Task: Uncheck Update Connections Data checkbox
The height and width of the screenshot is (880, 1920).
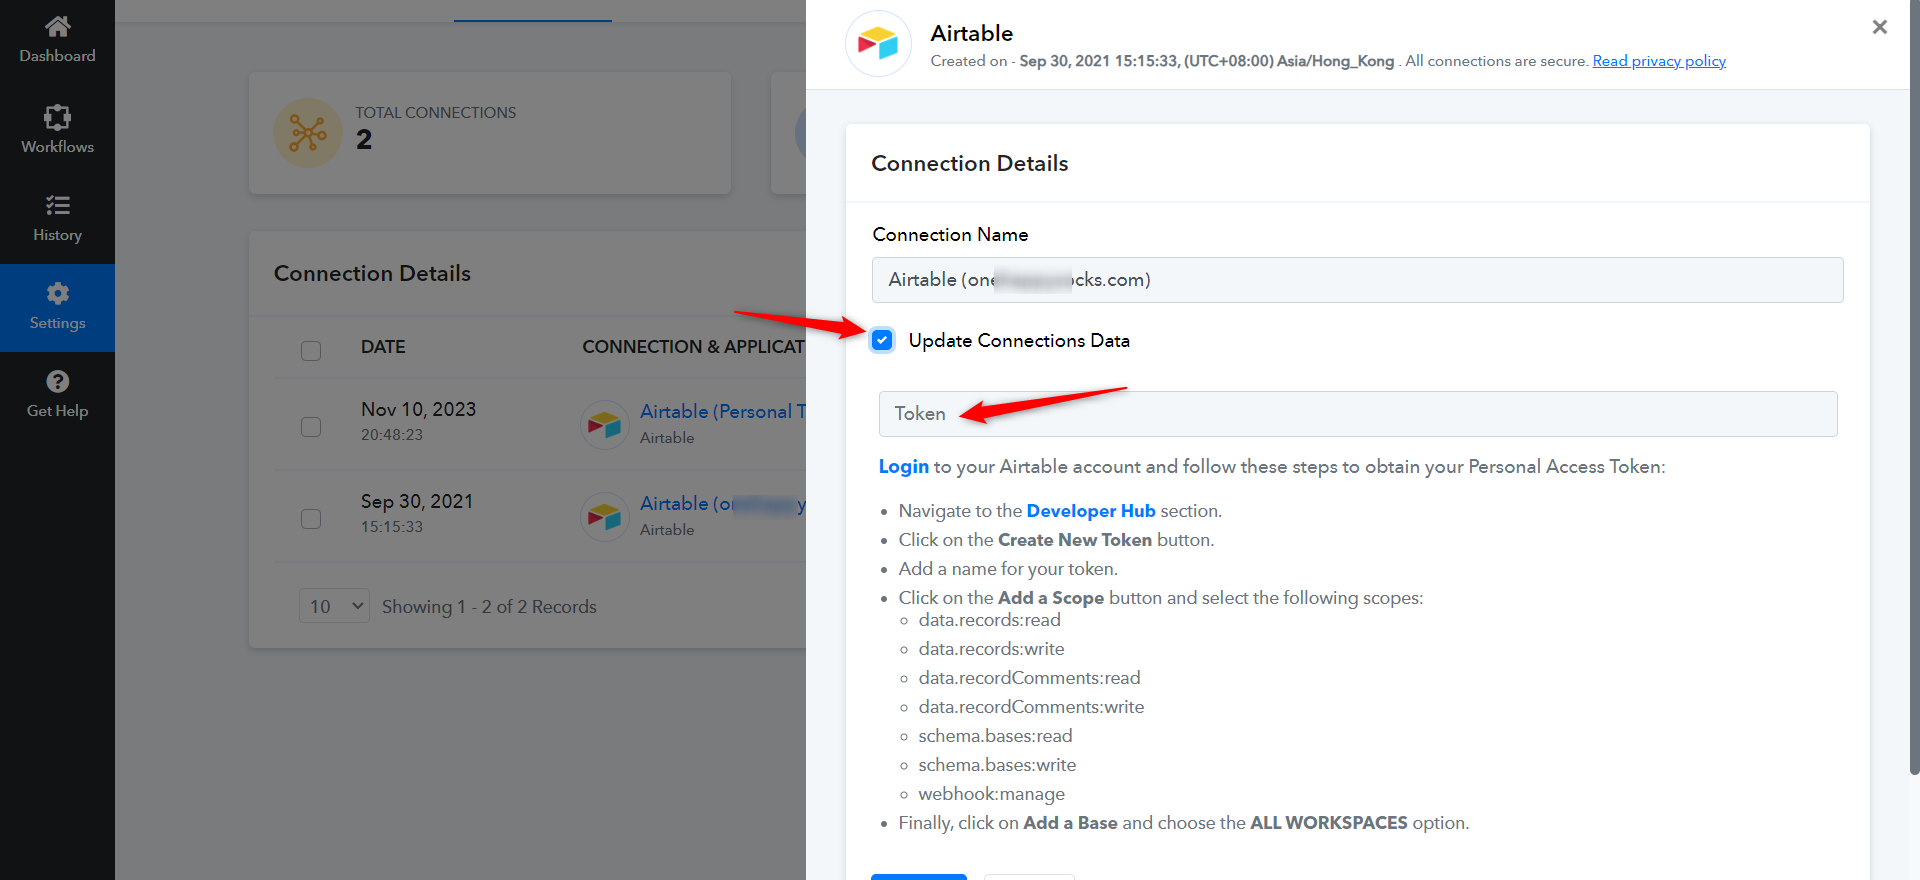Action: 882,340
